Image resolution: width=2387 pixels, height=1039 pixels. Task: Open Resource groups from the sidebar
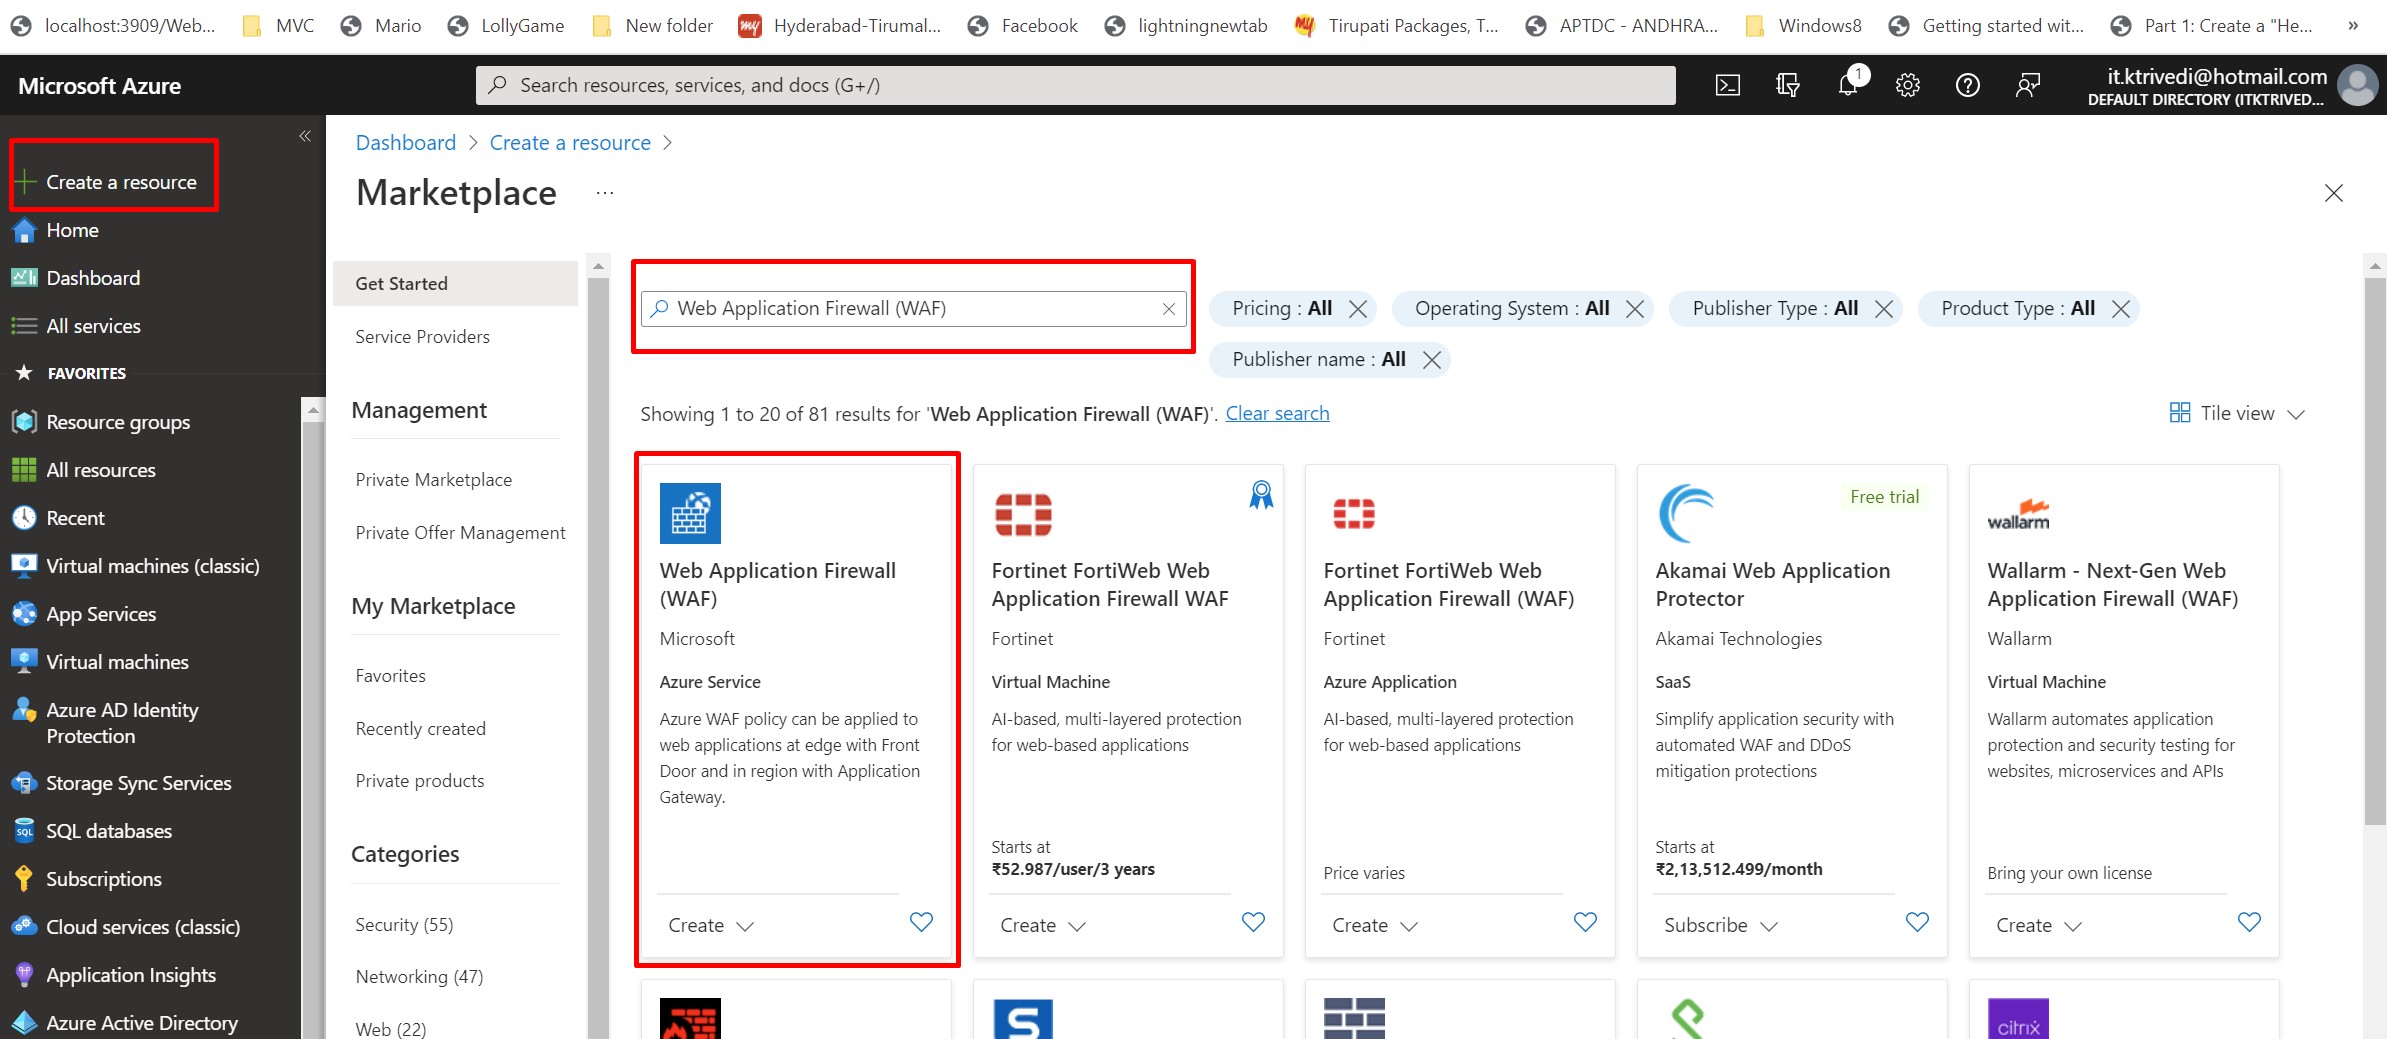(x=118, y=422)
